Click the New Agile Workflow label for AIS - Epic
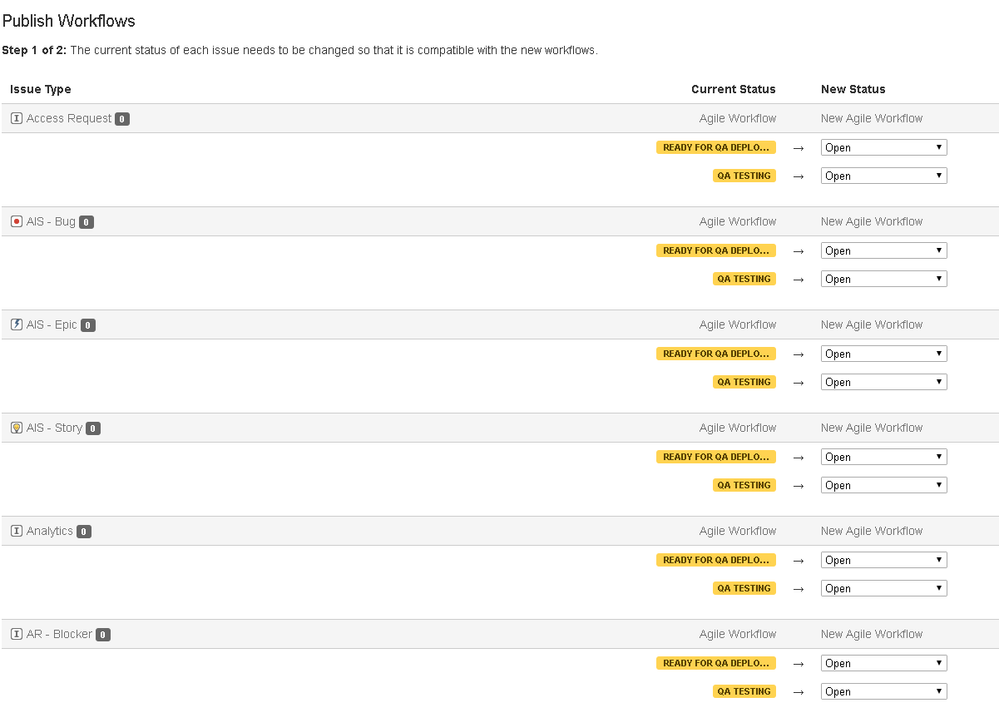999x718 pixels. click(x=872, y=324)
